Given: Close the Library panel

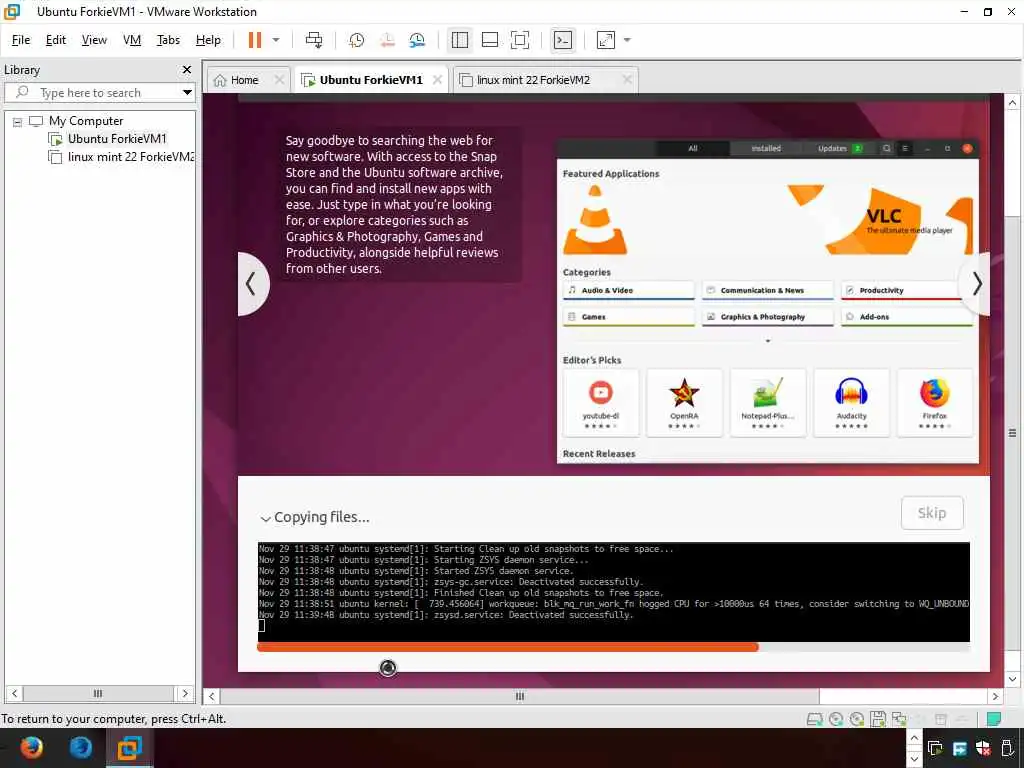Looking at the screenshot, I should (x=187, y=69).
